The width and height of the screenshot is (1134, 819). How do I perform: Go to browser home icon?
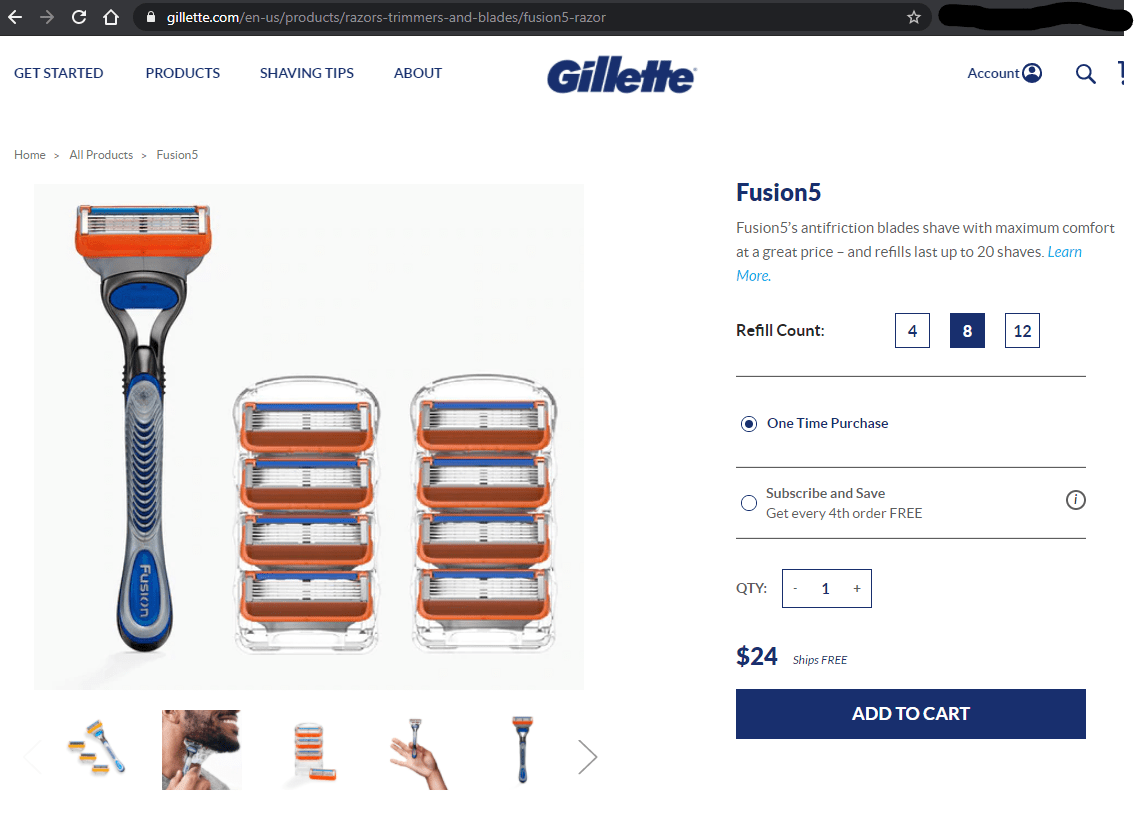pos(111,17)
